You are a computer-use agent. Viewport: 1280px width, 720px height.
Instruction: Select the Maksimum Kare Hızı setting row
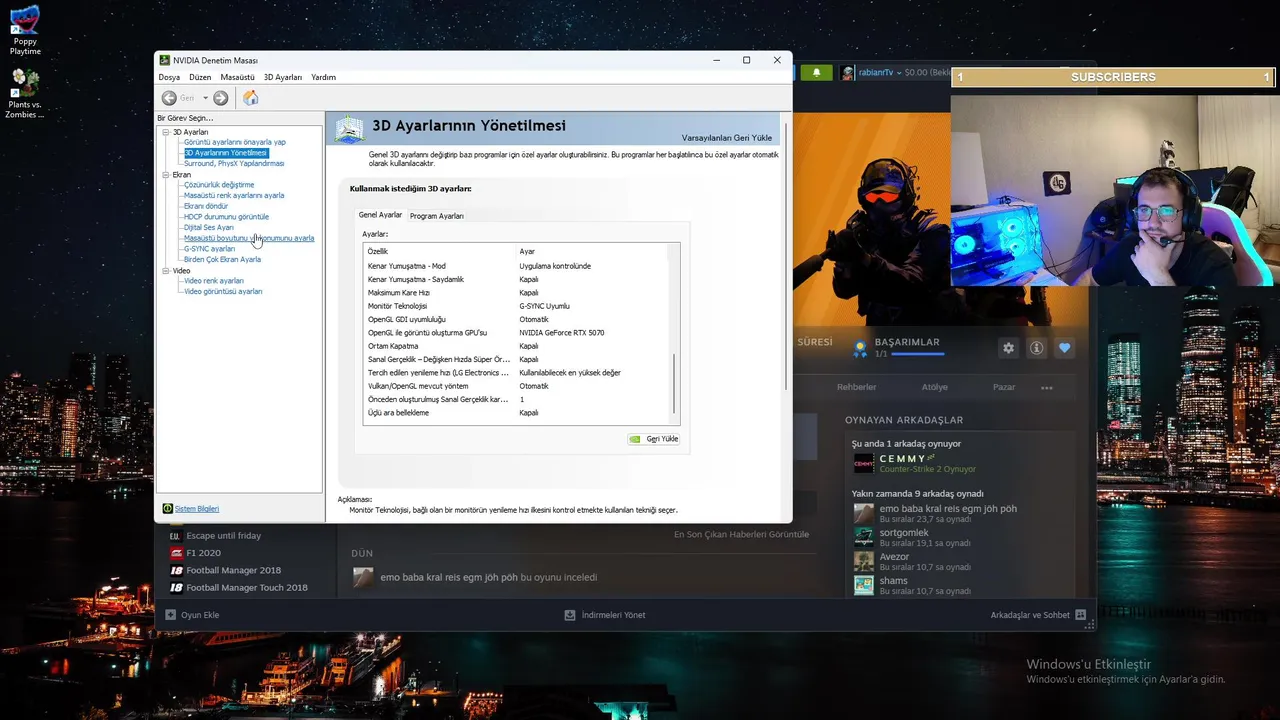517,293
